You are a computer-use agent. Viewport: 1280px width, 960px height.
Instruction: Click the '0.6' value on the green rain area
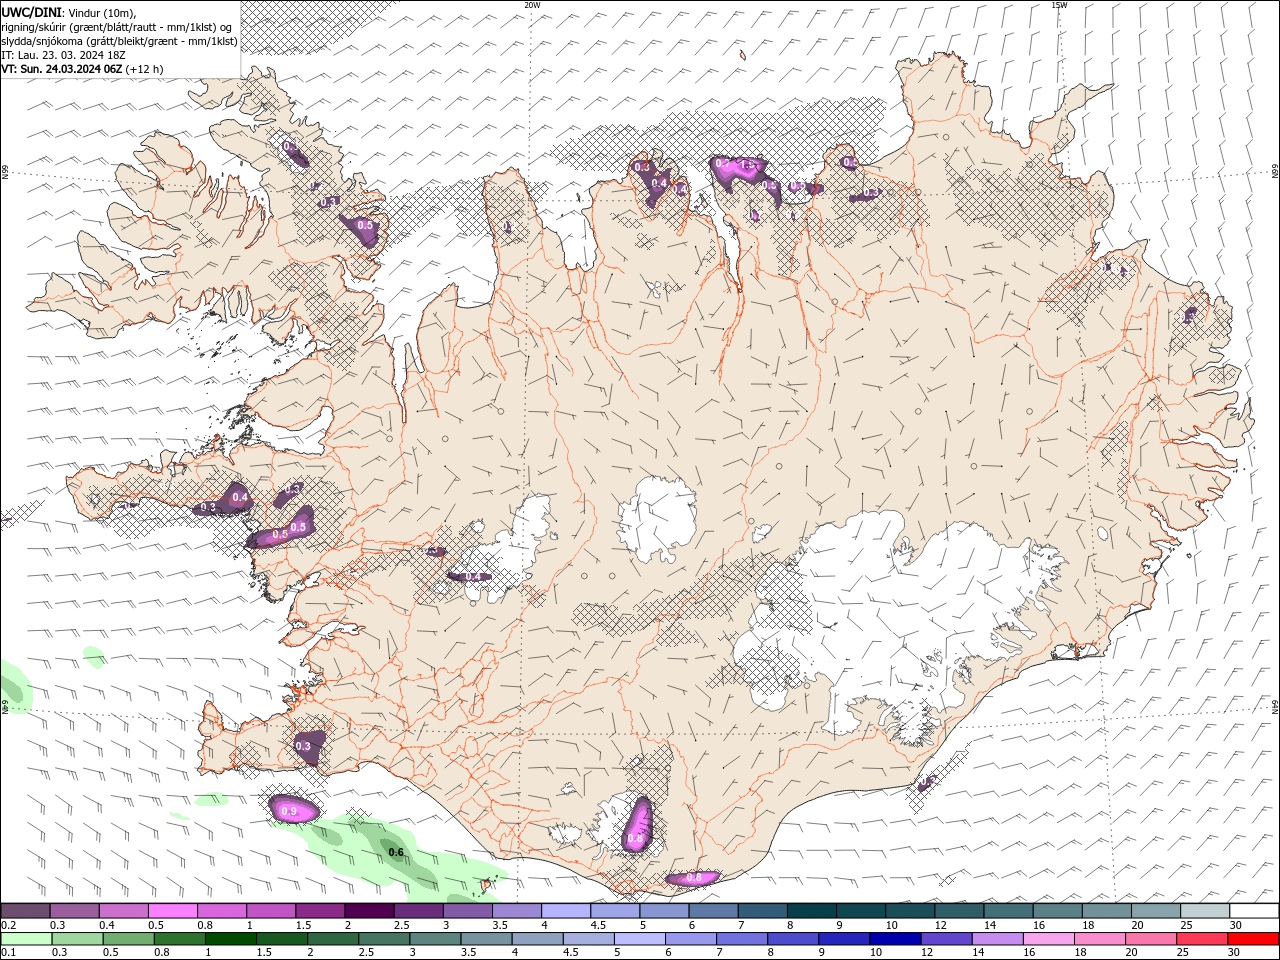pos(396,852)
